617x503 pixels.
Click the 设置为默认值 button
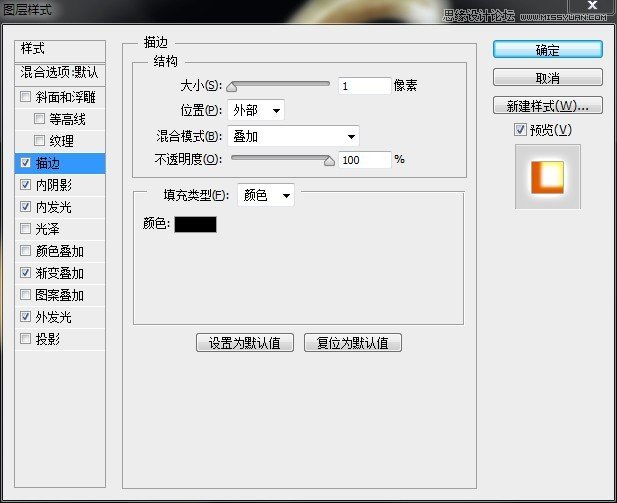coord(245,342)
